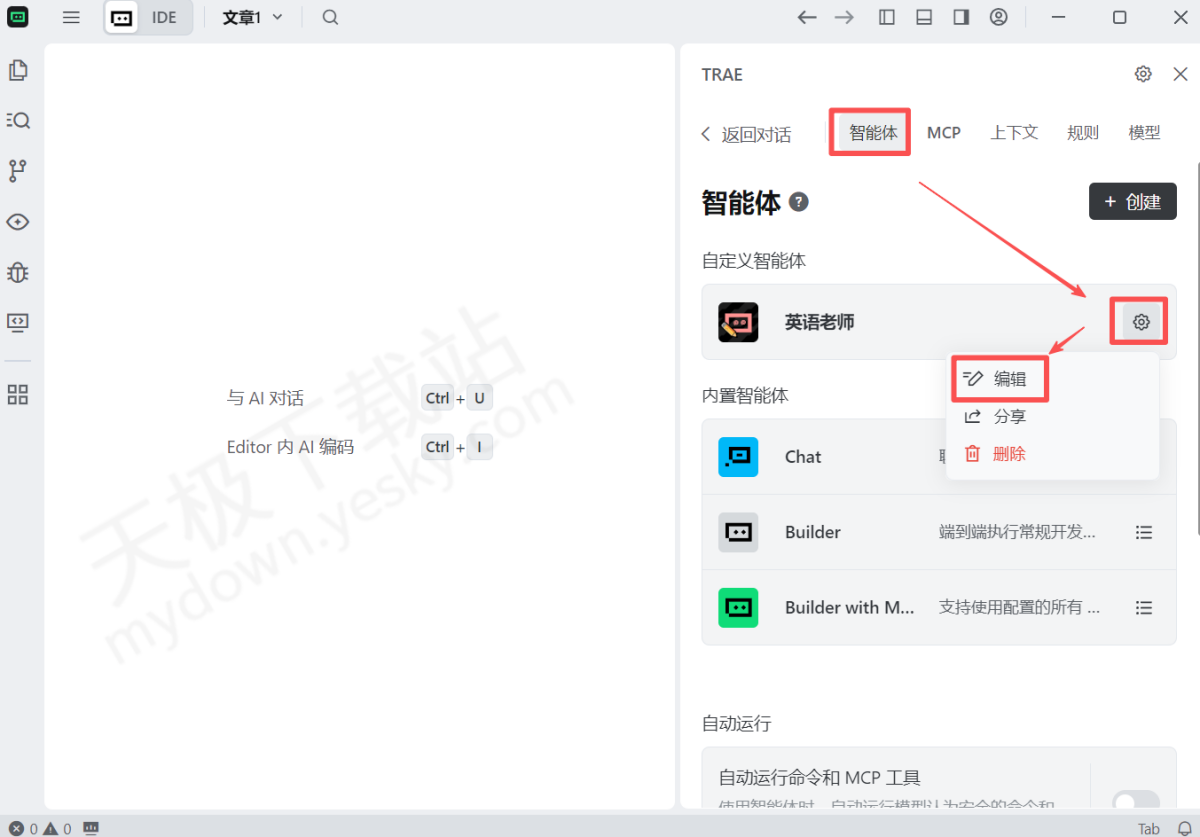This screenshot has width=1200, height=837.
Task: Open the Builder agent tools list icon
Action: (1144, 532)
